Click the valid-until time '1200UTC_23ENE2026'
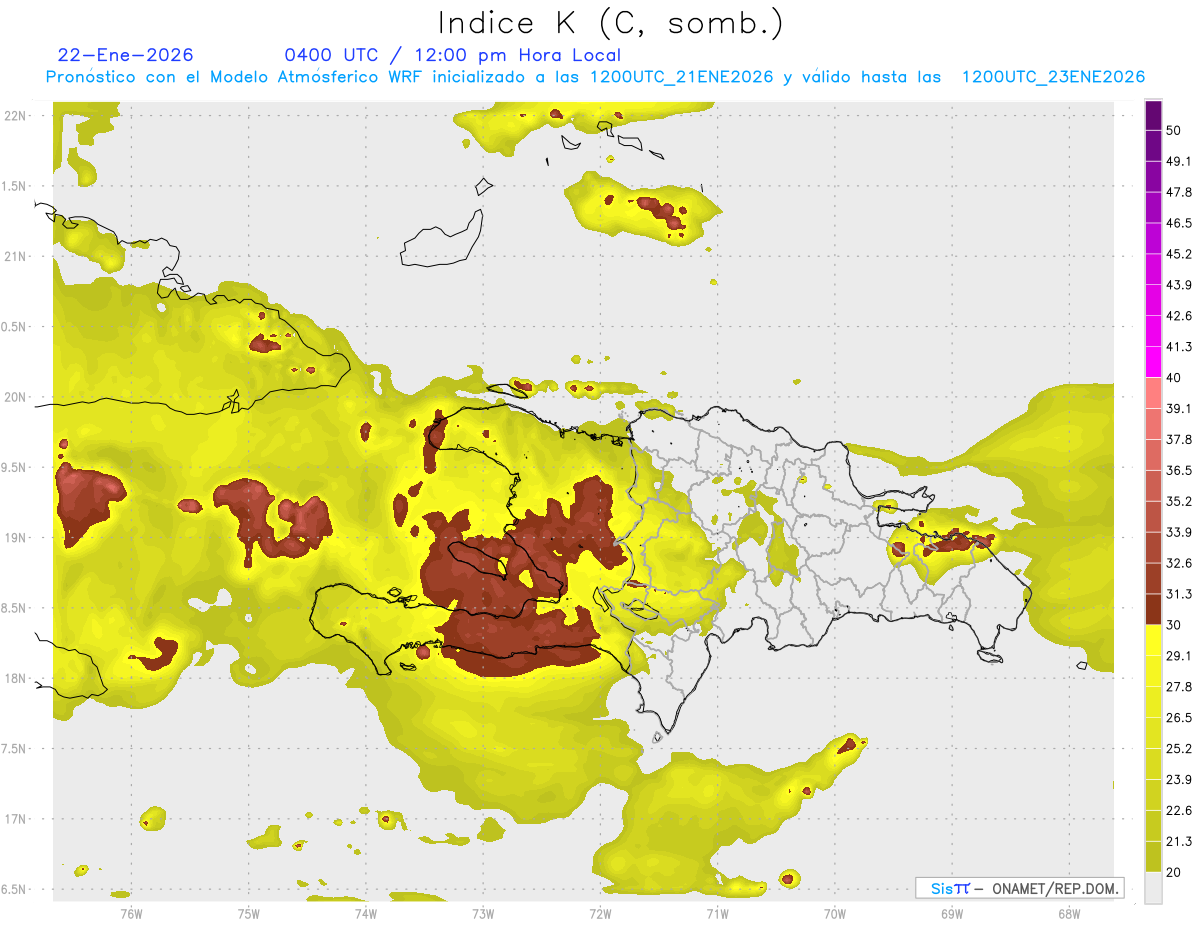This screenshot has height=927, width=1200. coord(1053,77)
